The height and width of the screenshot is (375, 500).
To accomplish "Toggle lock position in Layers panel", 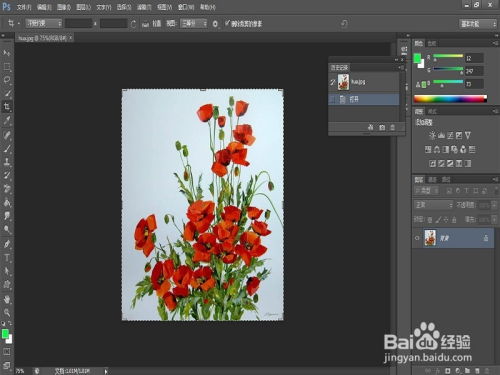I will [446, 220].
